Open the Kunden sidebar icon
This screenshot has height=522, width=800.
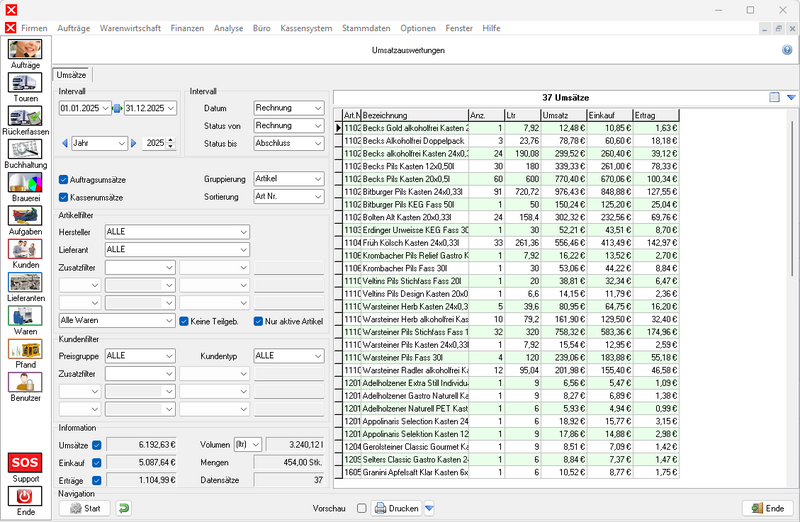(x=25, y=250)
